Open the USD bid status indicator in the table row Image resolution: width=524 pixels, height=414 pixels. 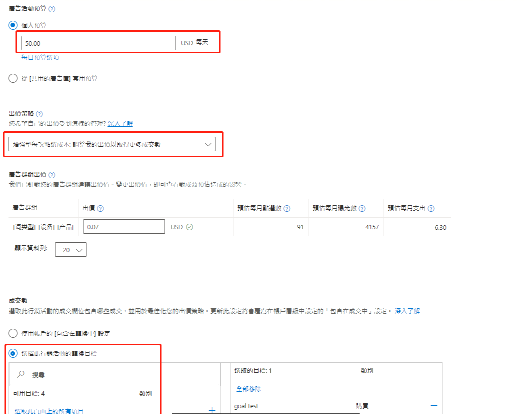pyautogui.click(x=189, y=227)
